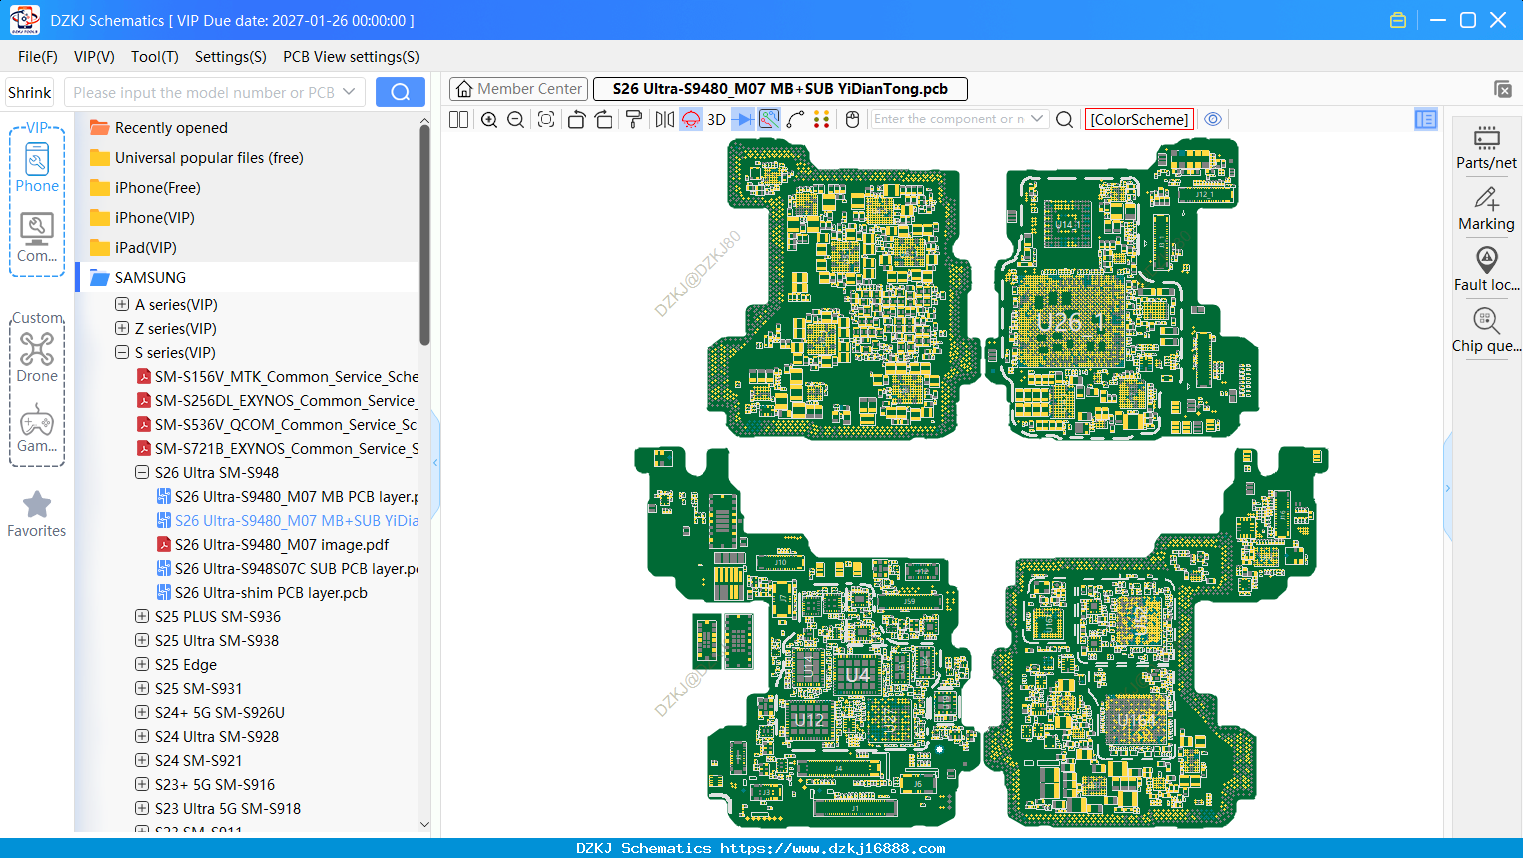
Task: Toggle the split view layout icon
Action: 458,119
